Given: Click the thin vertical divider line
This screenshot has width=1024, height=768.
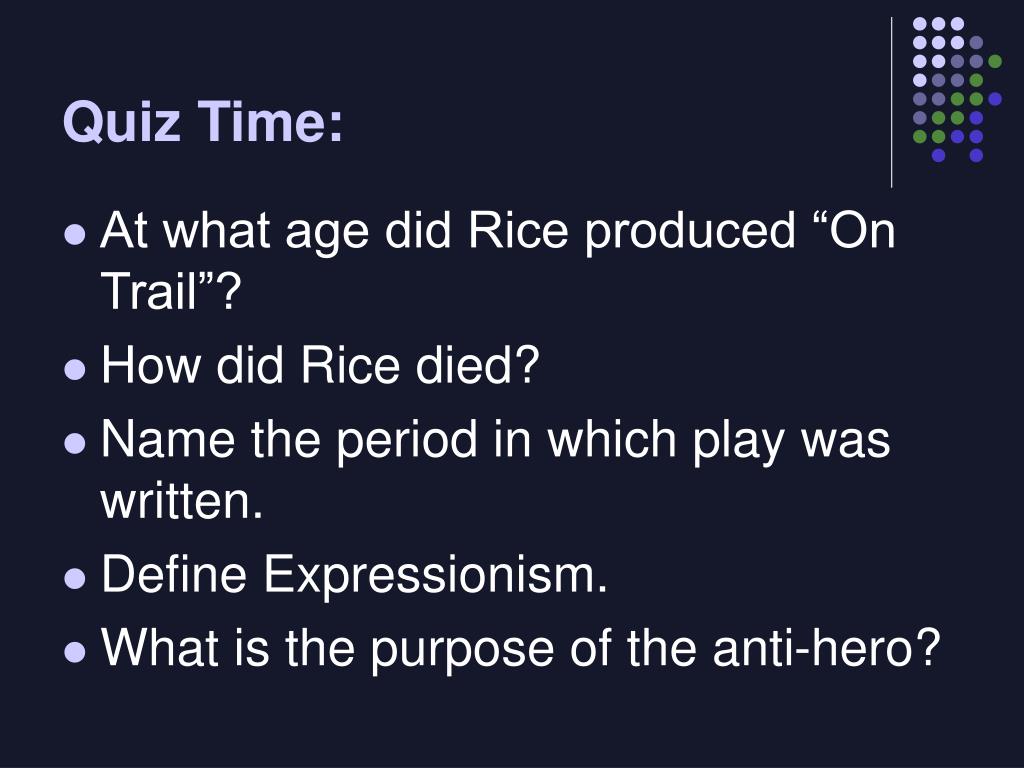Looking at the screenshot, I should (891, 103).
